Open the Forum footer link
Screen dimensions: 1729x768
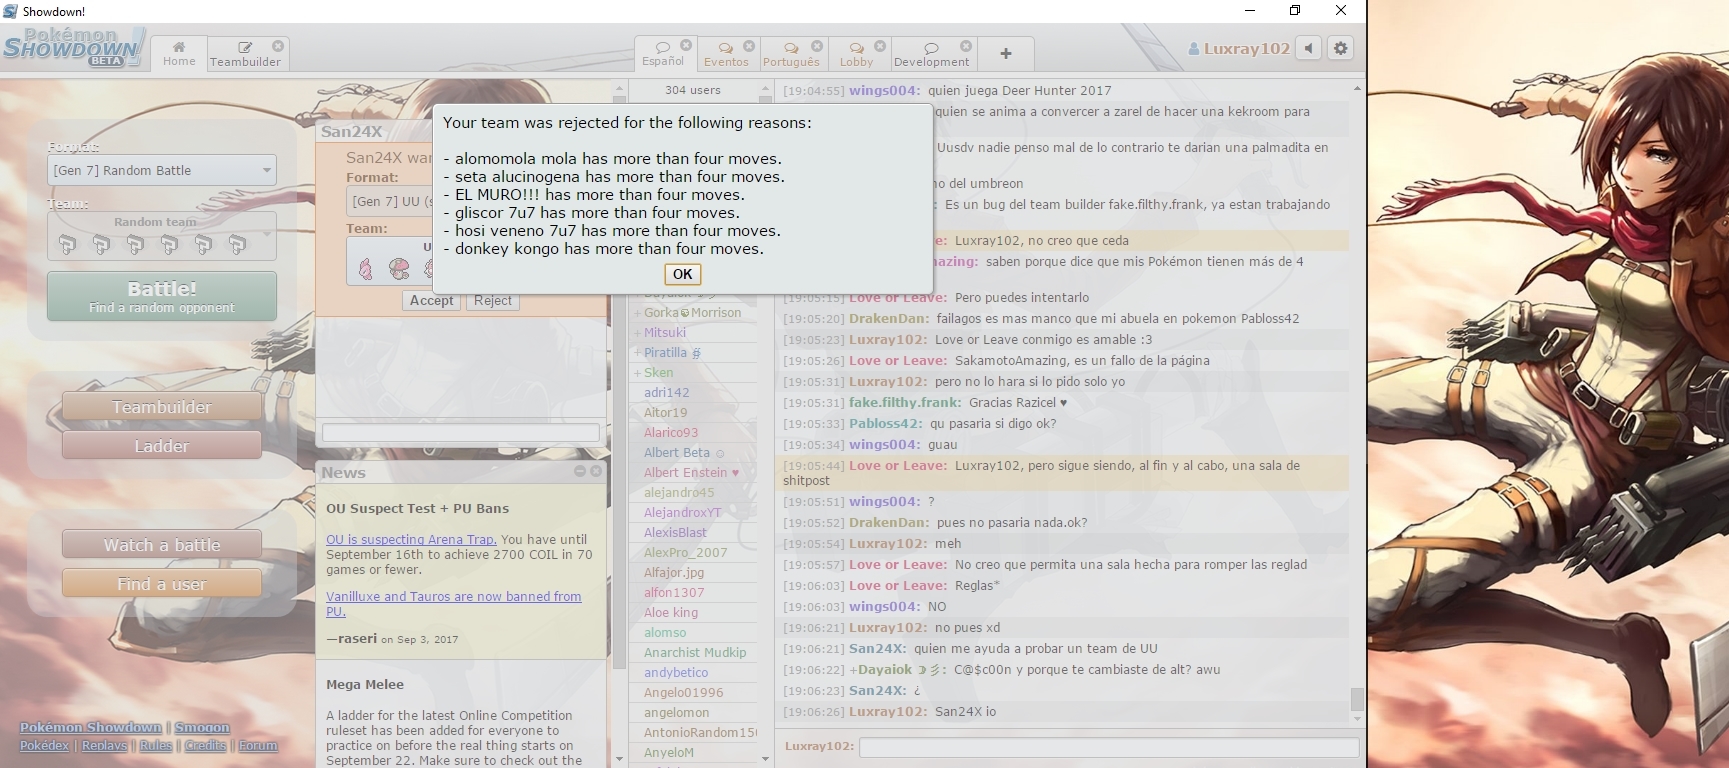(258, 745)
